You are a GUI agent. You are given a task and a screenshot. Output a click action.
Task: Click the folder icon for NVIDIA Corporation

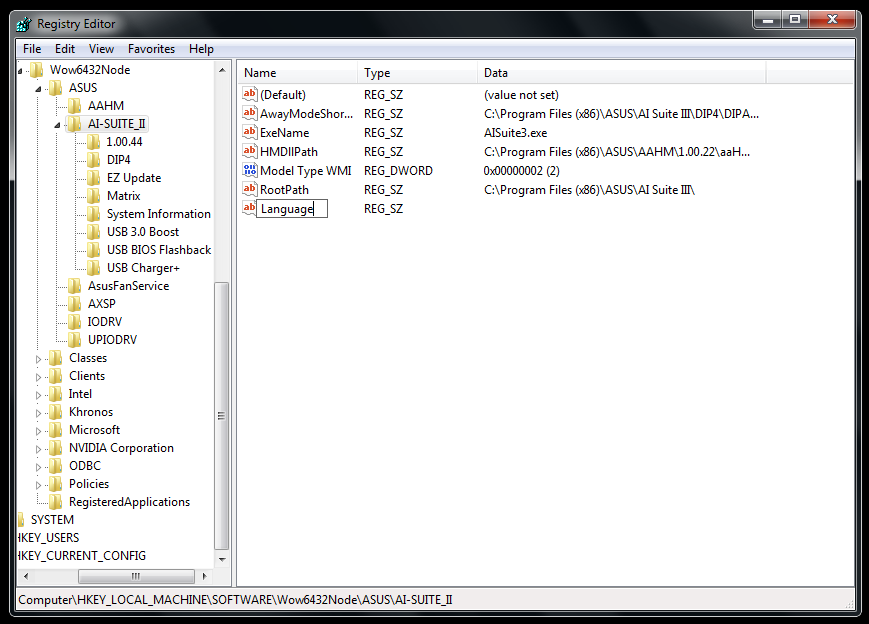click(56, 448)
